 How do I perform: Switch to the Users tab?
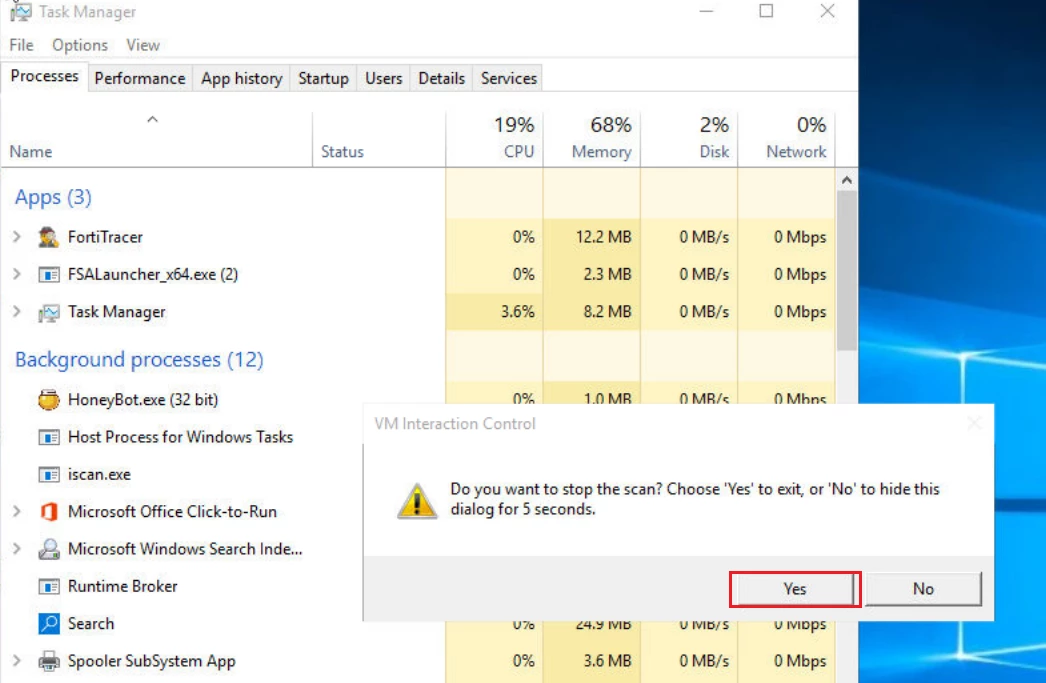click(x=384, y=78)
